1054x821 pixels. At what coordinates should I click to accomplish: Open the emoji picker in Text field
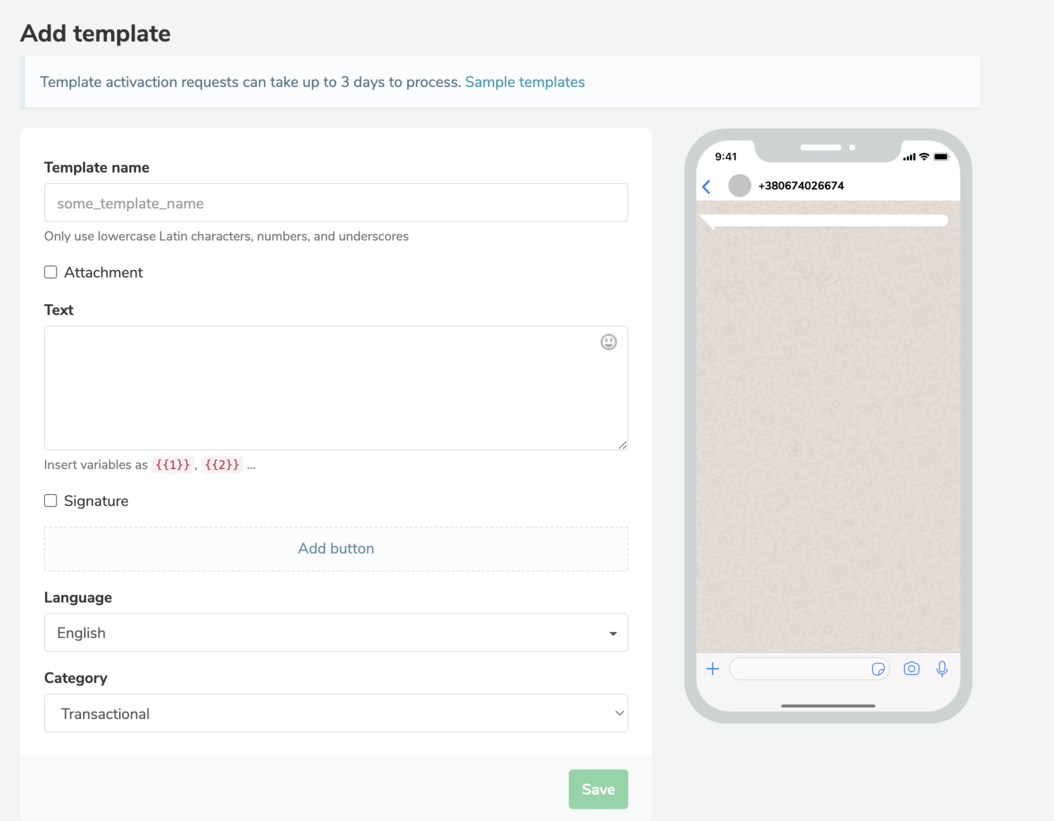[608, 342]
